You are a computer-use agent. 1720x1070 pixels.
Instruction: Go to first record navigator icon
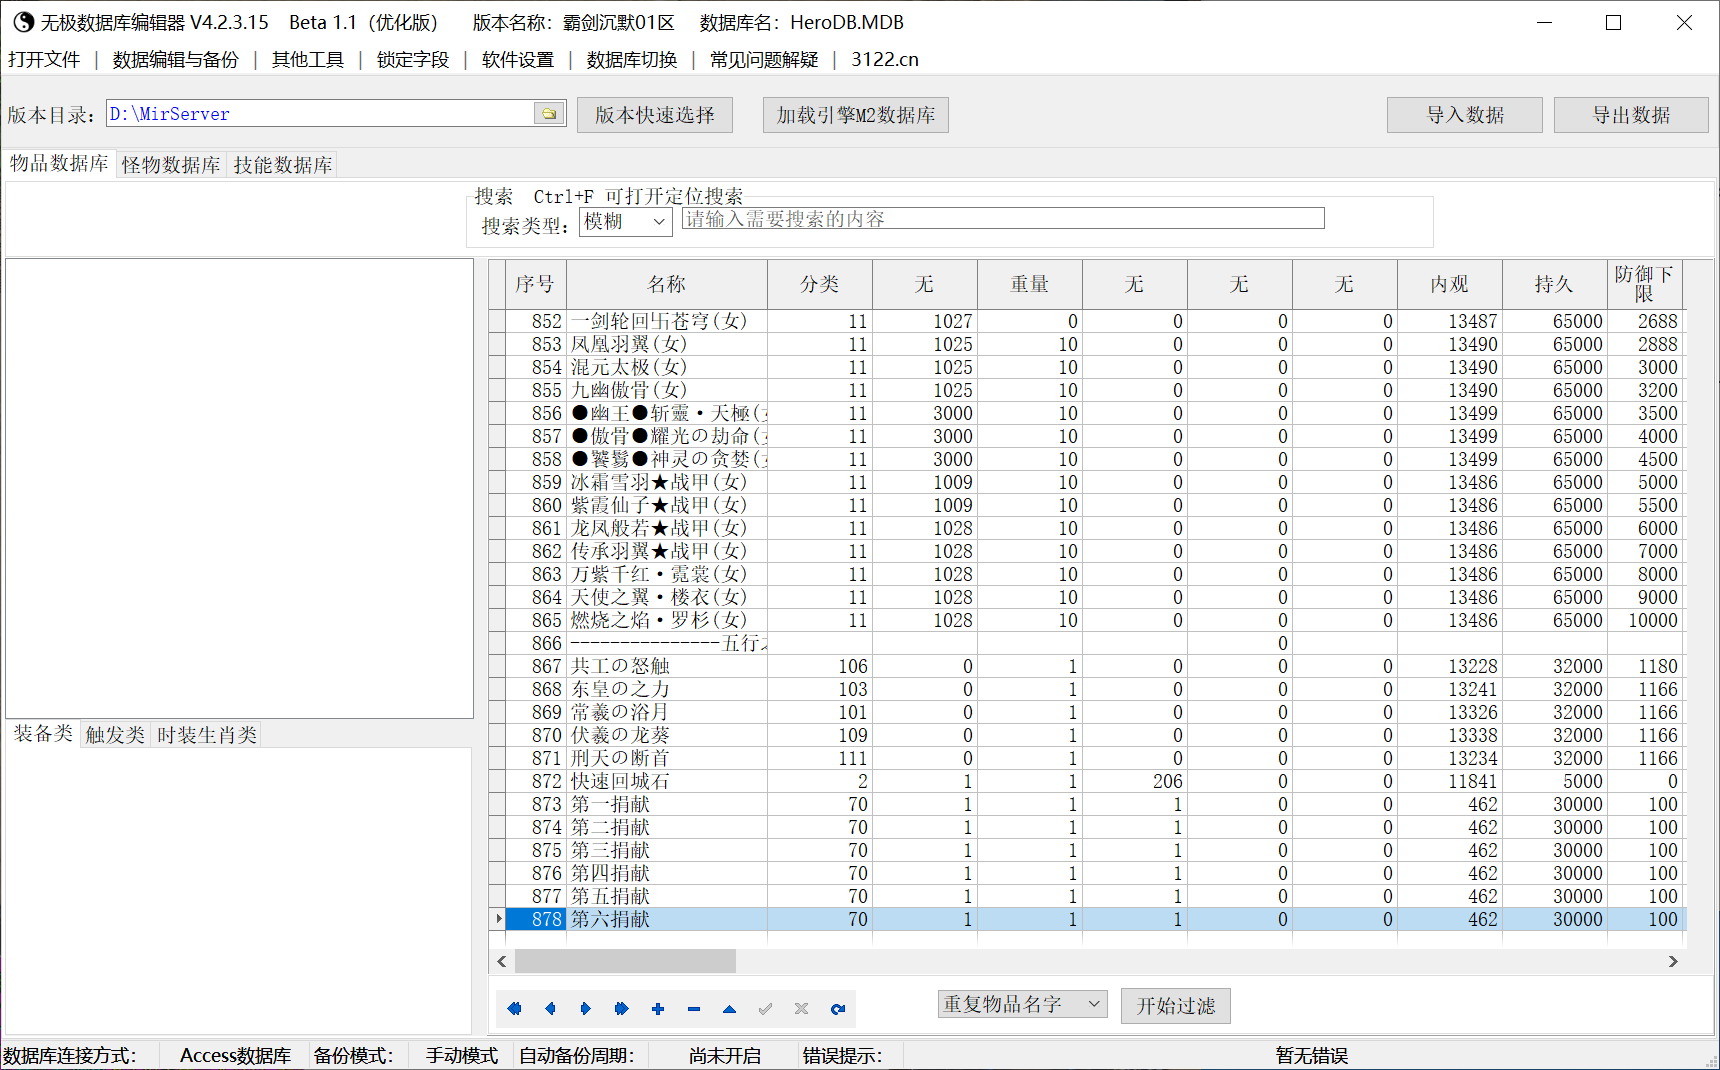coord(514,1009)
